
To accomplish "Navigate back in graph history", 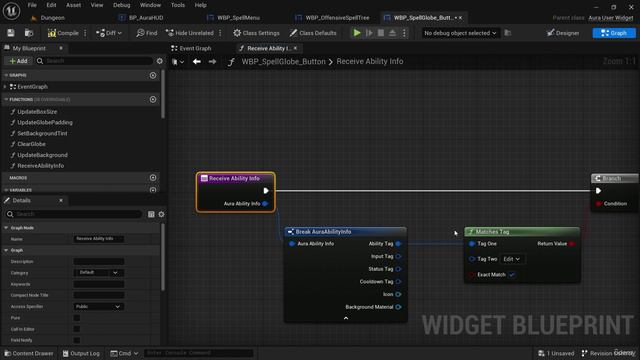I will pyautogui.click(x=197, y=62).
